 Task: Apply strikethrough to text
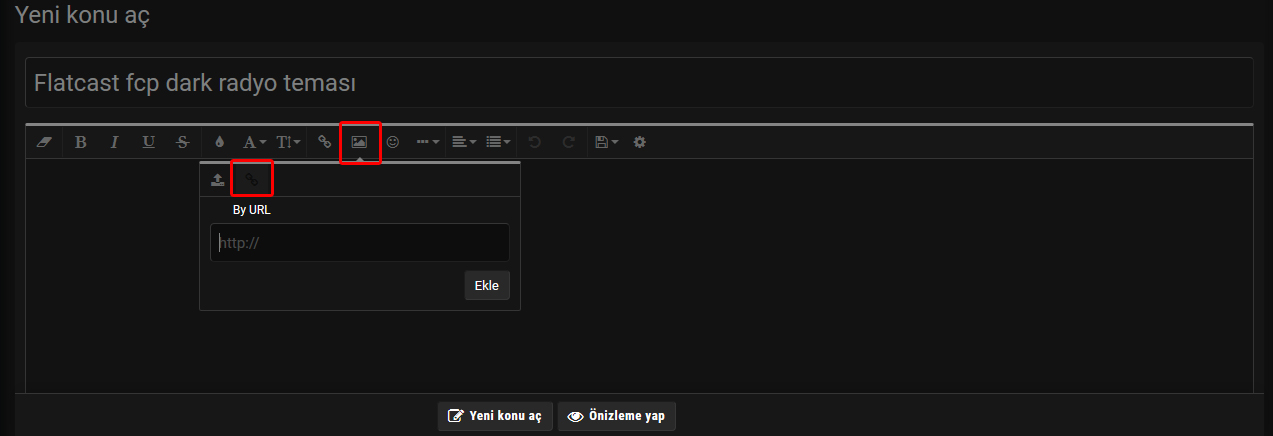click(x=182, y=142)
